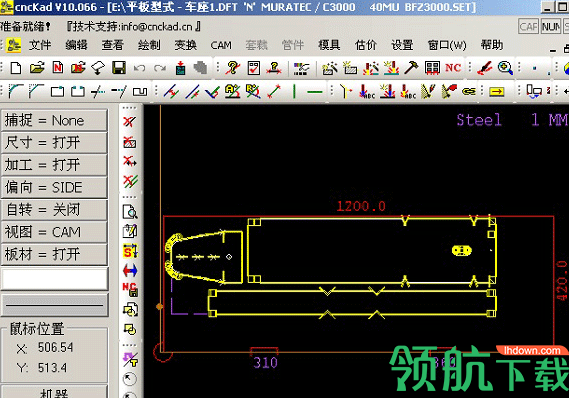Viewport: 569px width, 398px height.
Task: Toggle the 捕捉 = None snap setting
Action: [x=54, y=120]
